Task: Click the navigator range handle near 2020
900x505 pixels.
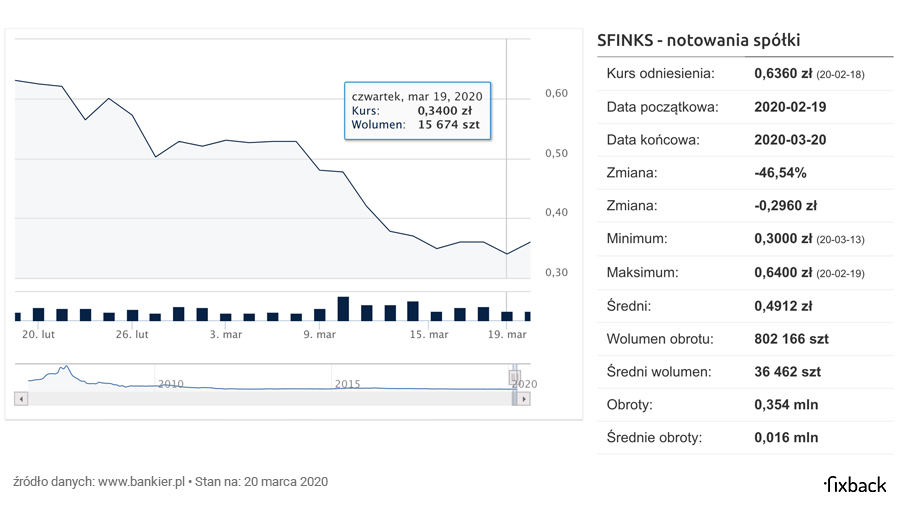Action: click(514, 377)
